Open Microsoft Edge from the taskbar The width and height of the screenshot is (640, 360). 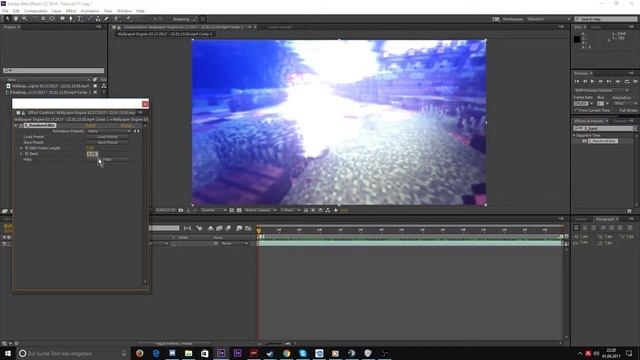[156, 353]
